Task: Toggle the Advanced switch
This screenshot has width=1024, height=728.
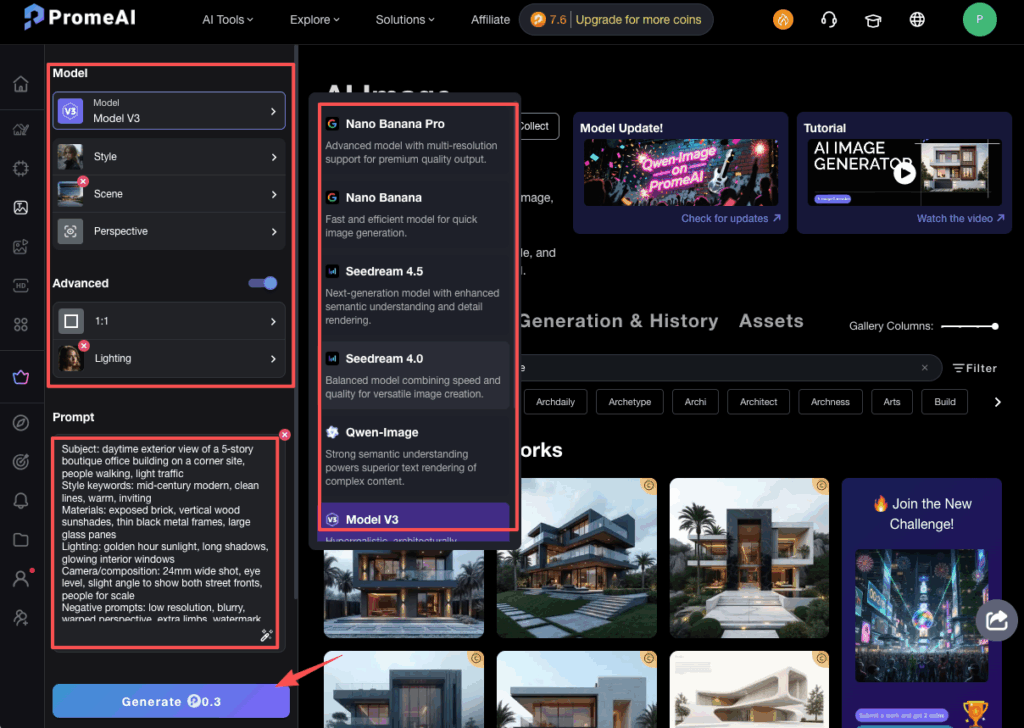Action: click(263, 283)
